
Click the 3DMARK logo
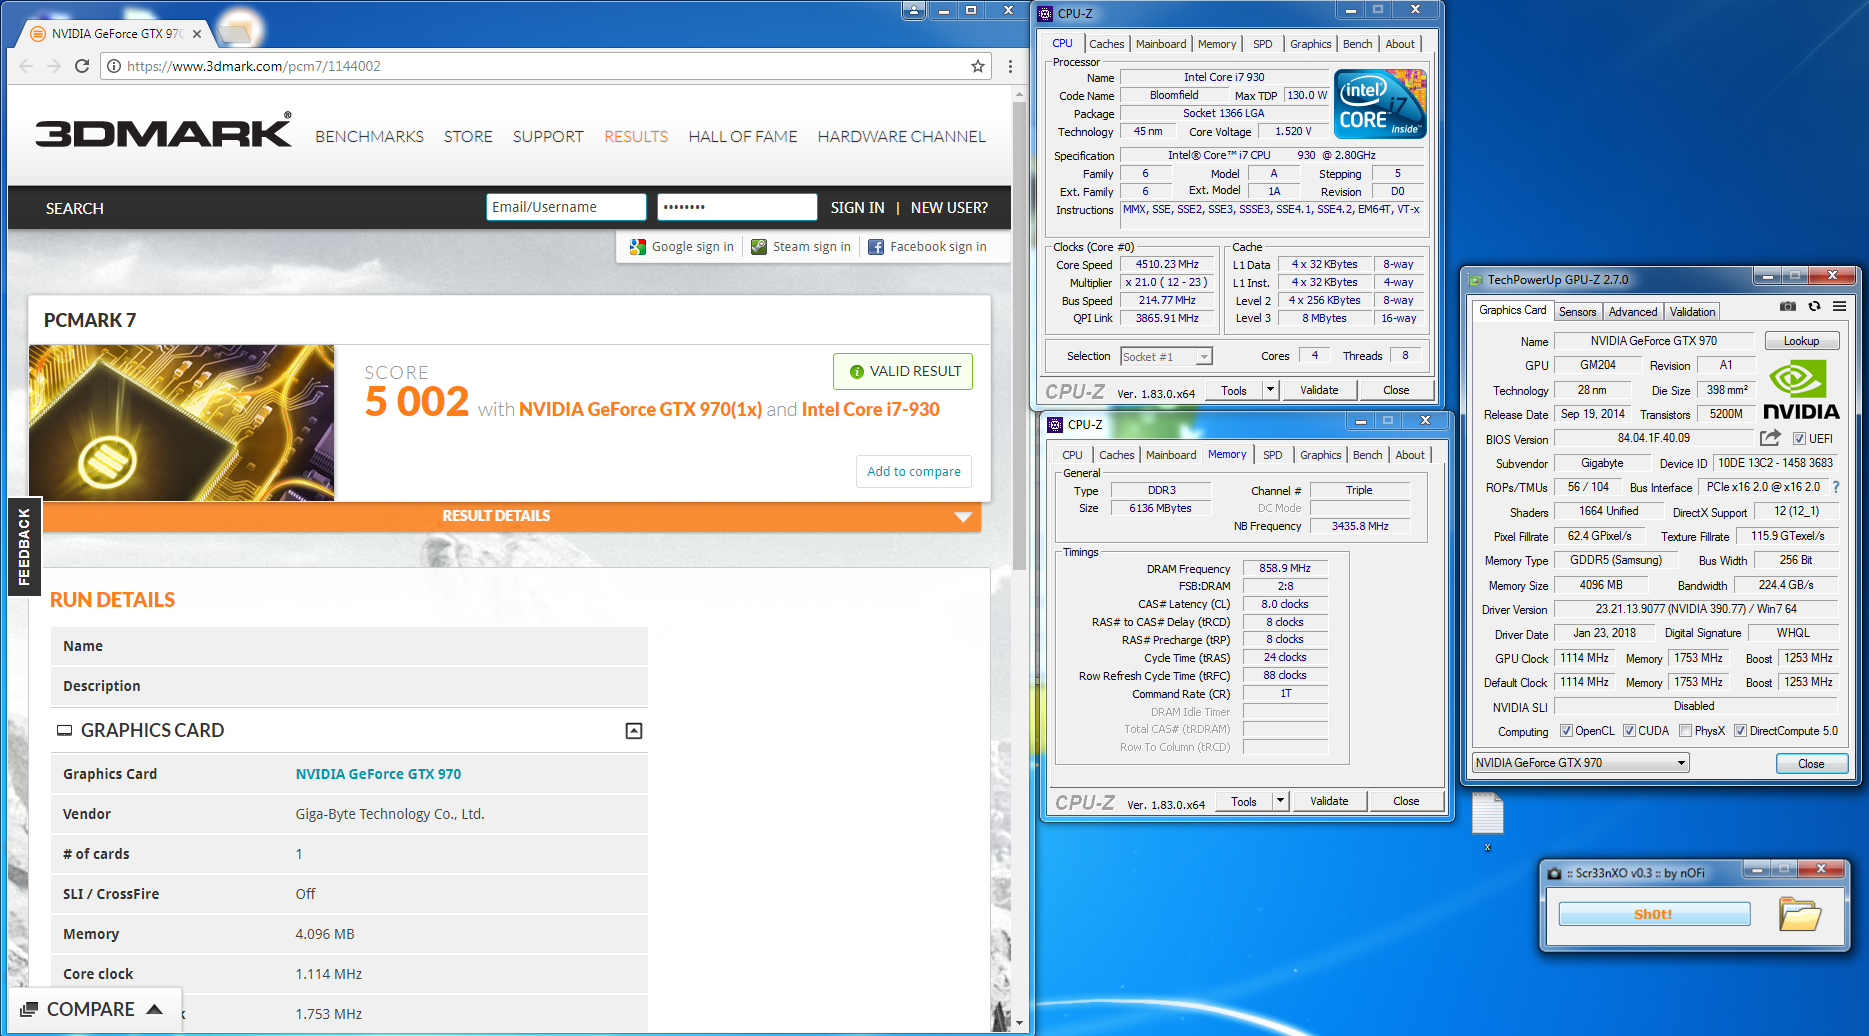tap(163, 131)
